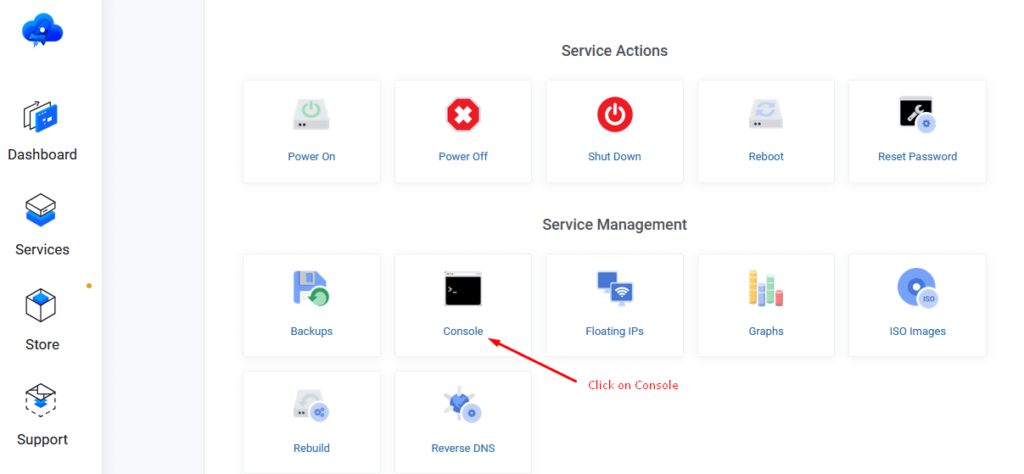Open the ISO Images disc icon

coord(917,288)
